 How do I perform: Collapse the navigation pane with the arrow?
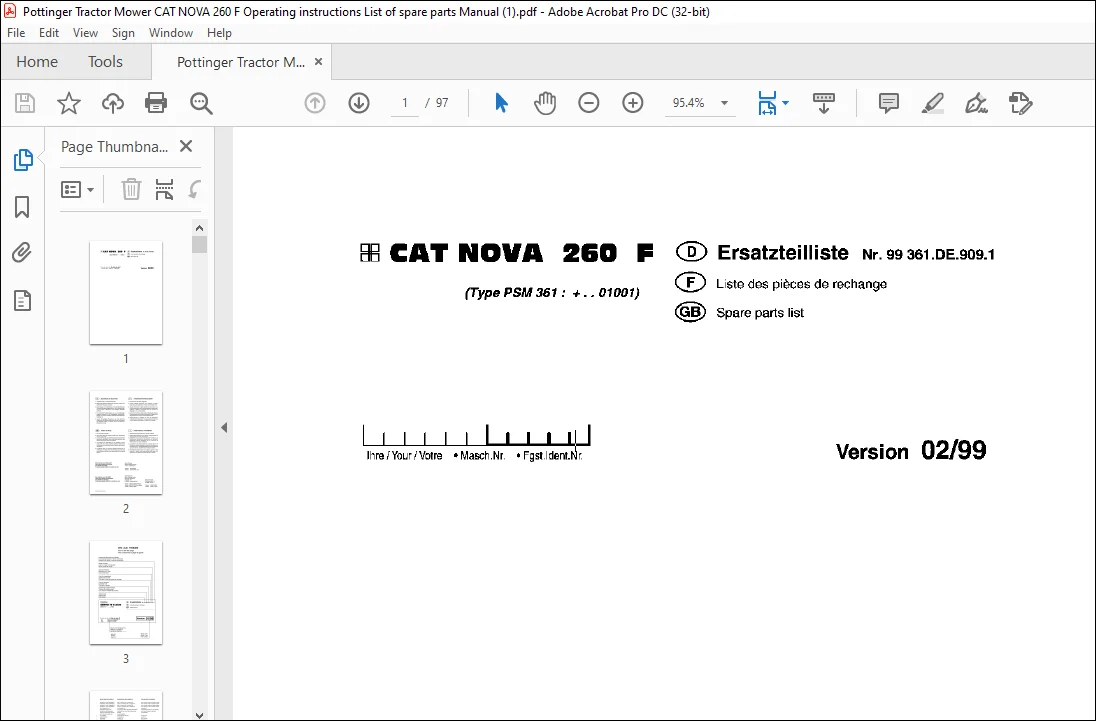224,428
